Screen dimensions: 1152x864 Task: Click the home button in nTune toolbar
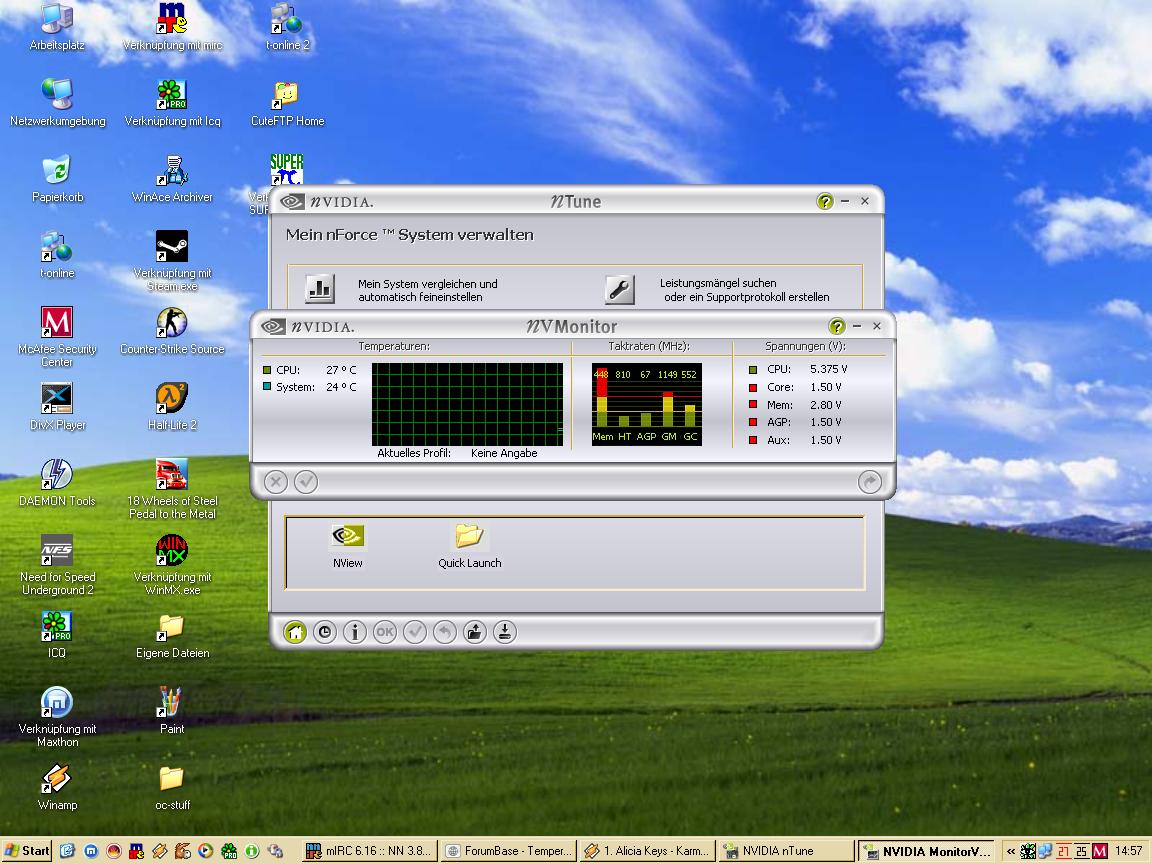point(295,632)
